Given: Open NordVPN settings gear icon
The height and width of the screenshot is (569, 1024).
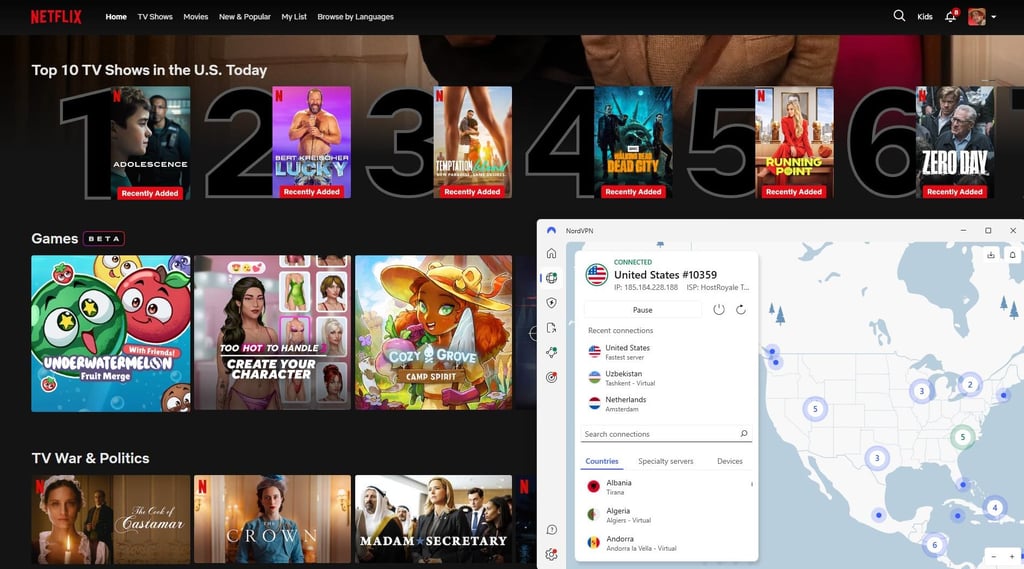Looking at the screenshot, I should coord(551,555).
